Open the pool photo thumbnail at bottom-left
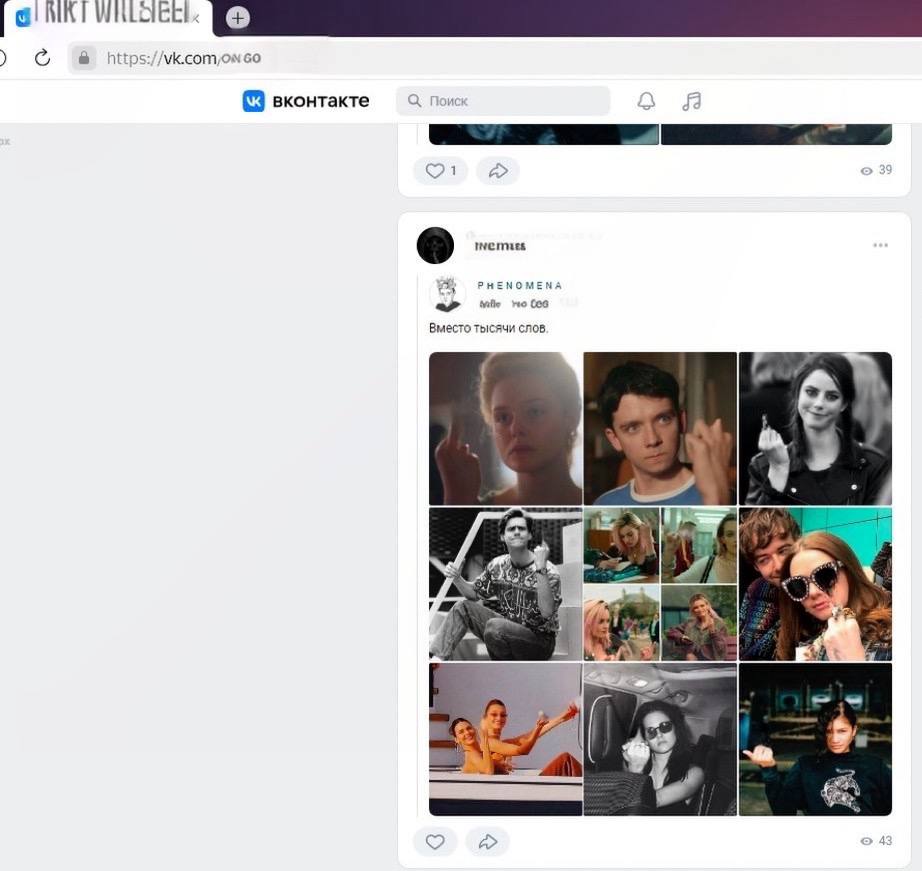Screen dimensions: 922x871 tap(505, 739)
